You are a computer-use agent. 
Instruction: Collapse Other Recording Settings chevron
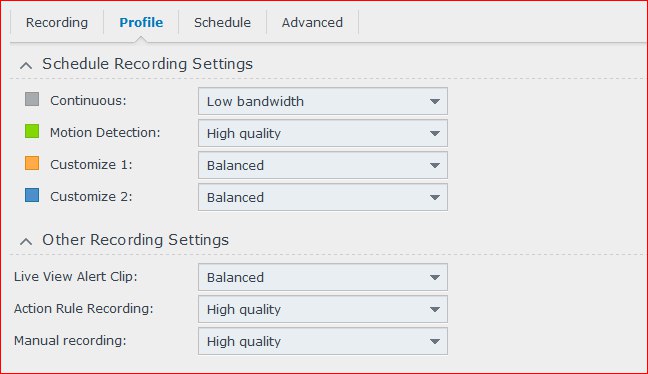(x=26, y=241)
